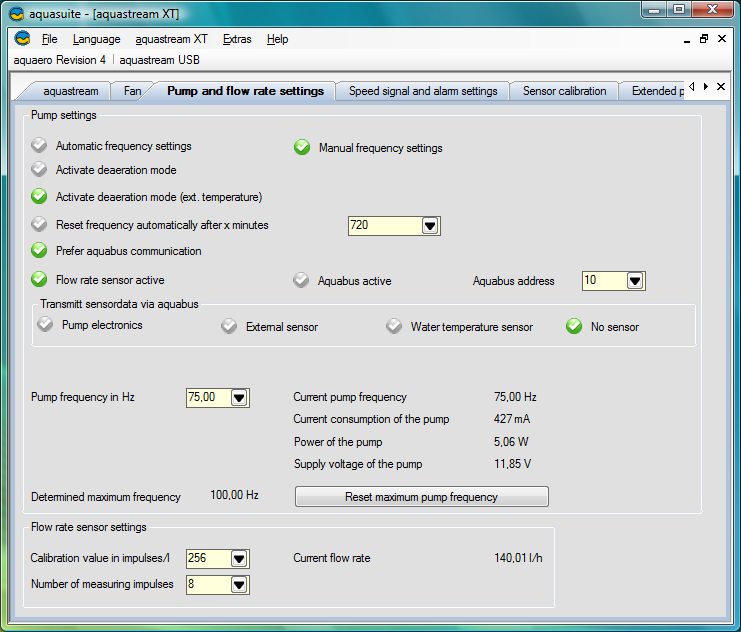The width and height of the screenshot is (741, 632).
Task: Toggle Manual frequency settings
Action: coord(302,147)
